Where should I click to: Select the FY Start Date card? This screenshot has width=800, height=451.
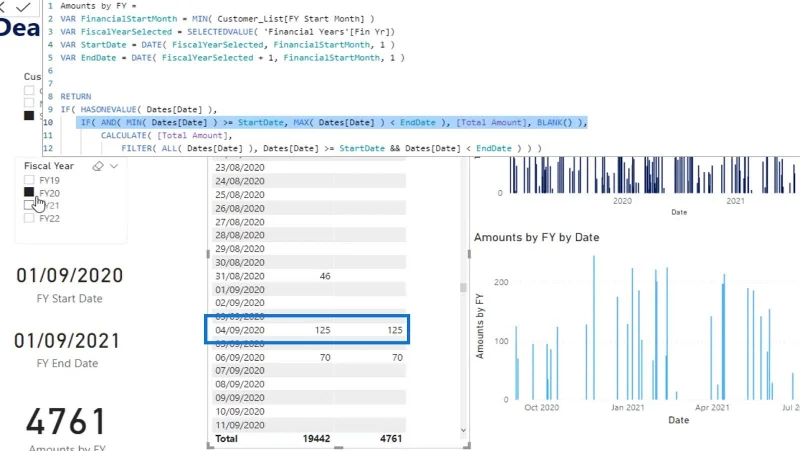pos(69,285)
